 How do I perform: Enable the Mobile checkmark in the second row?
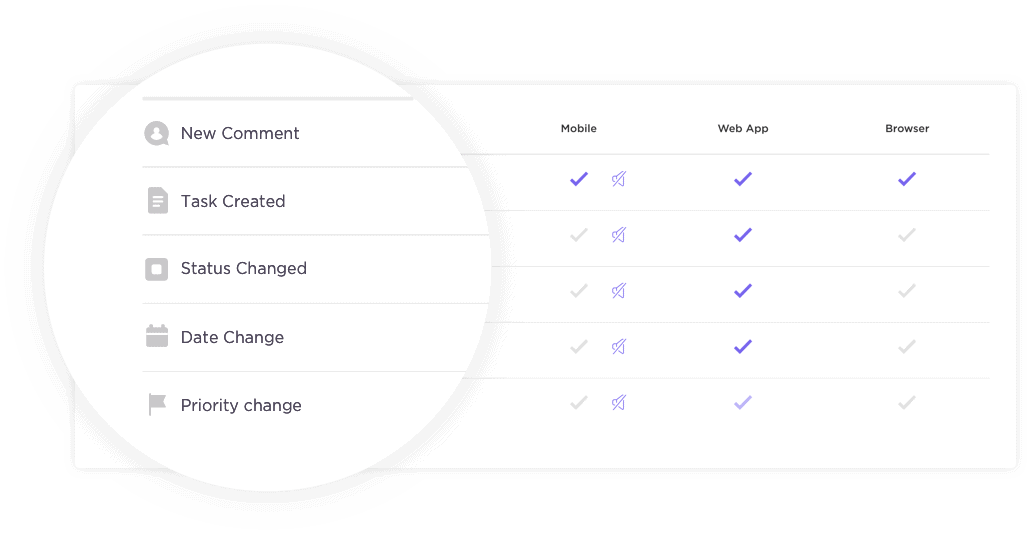[x=579, y=234]
